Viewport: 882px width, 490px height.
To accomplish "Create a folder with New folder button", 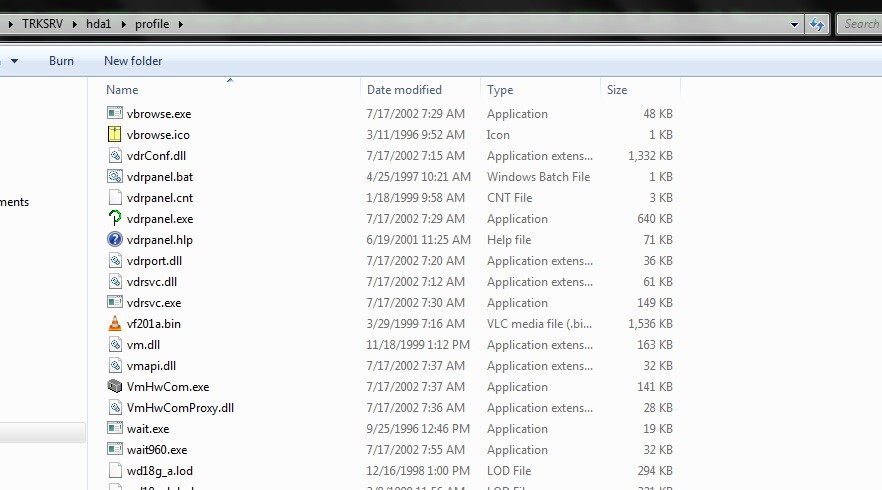I will (x=133, y=61).
